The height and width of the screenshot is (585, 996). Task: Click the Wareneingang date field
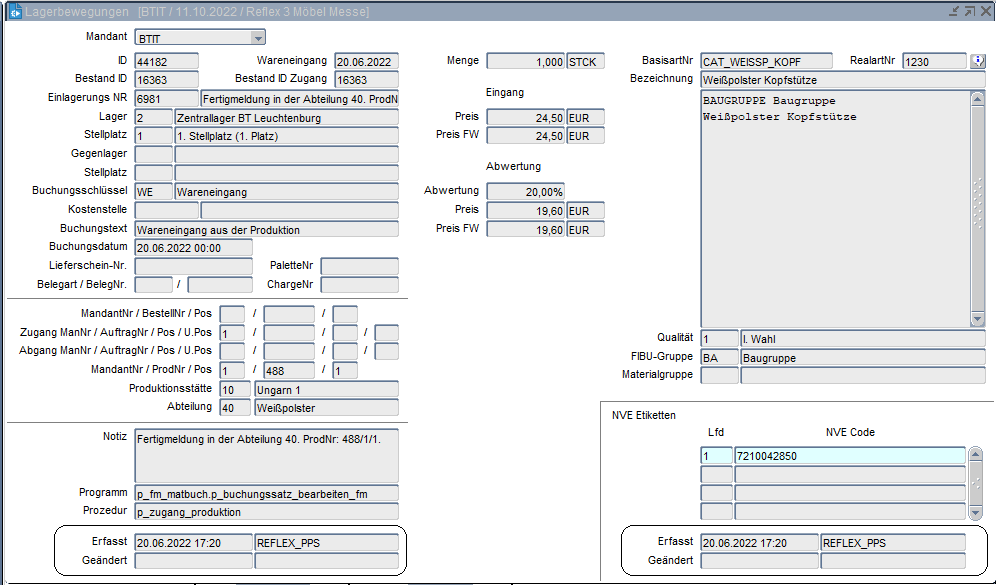pos(366,62)
